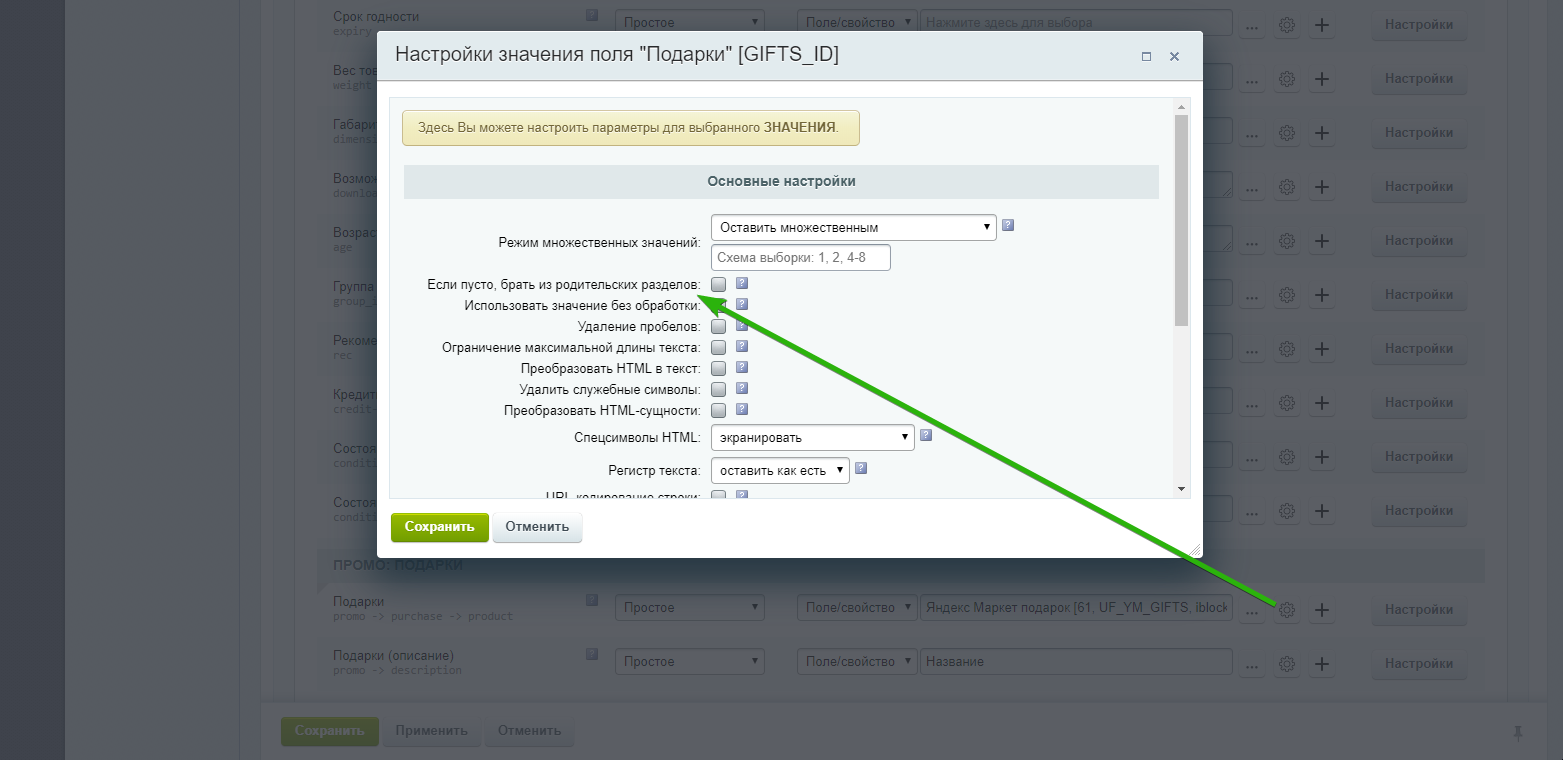Click dialog vertical scrollbar thumb
Image resolution: width=1563 pixels, height=760 pixels.
tap(1181, 220)
